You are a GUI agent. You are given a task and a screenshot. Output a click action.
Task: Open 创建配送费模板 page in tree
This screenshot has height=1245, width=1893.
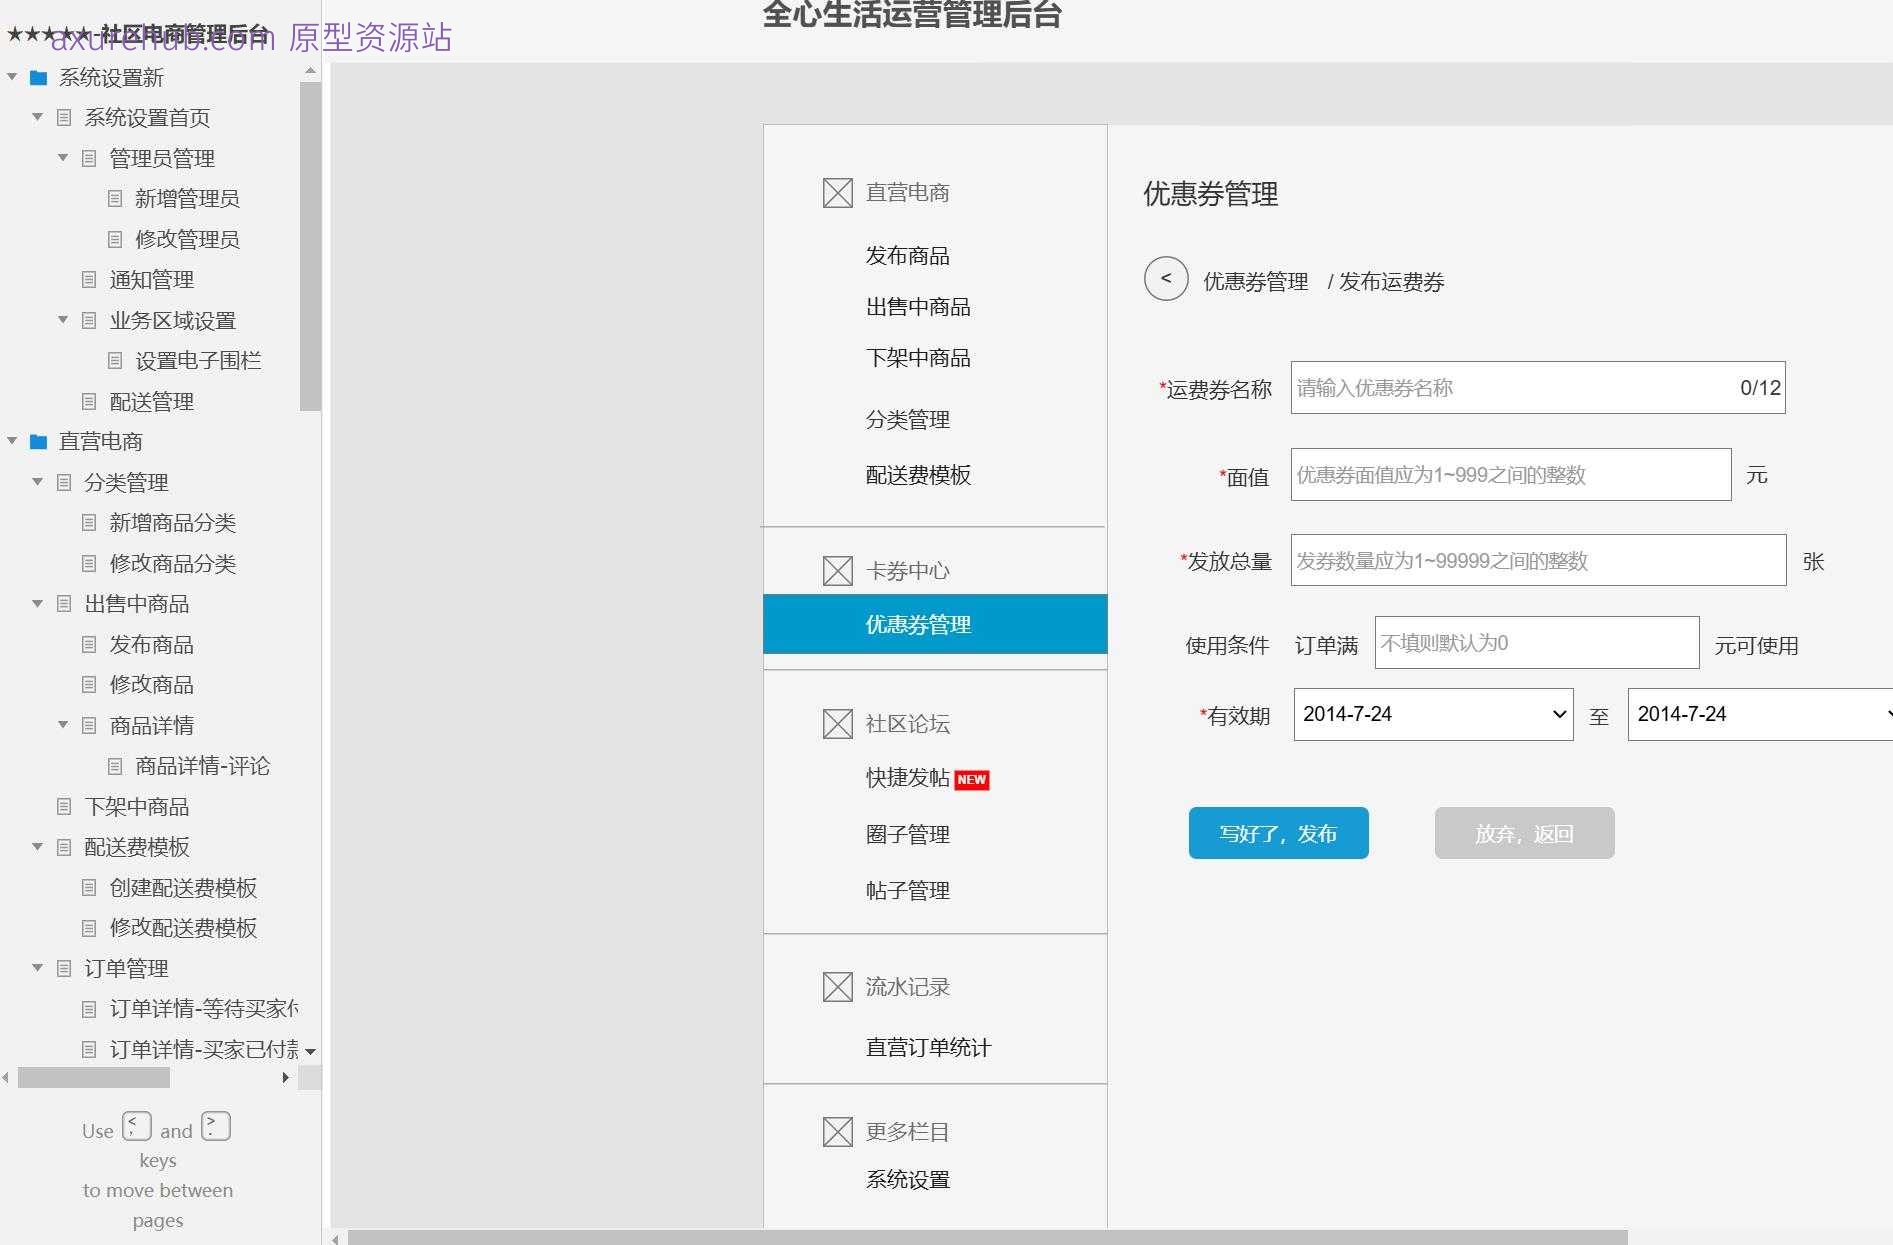183,887
